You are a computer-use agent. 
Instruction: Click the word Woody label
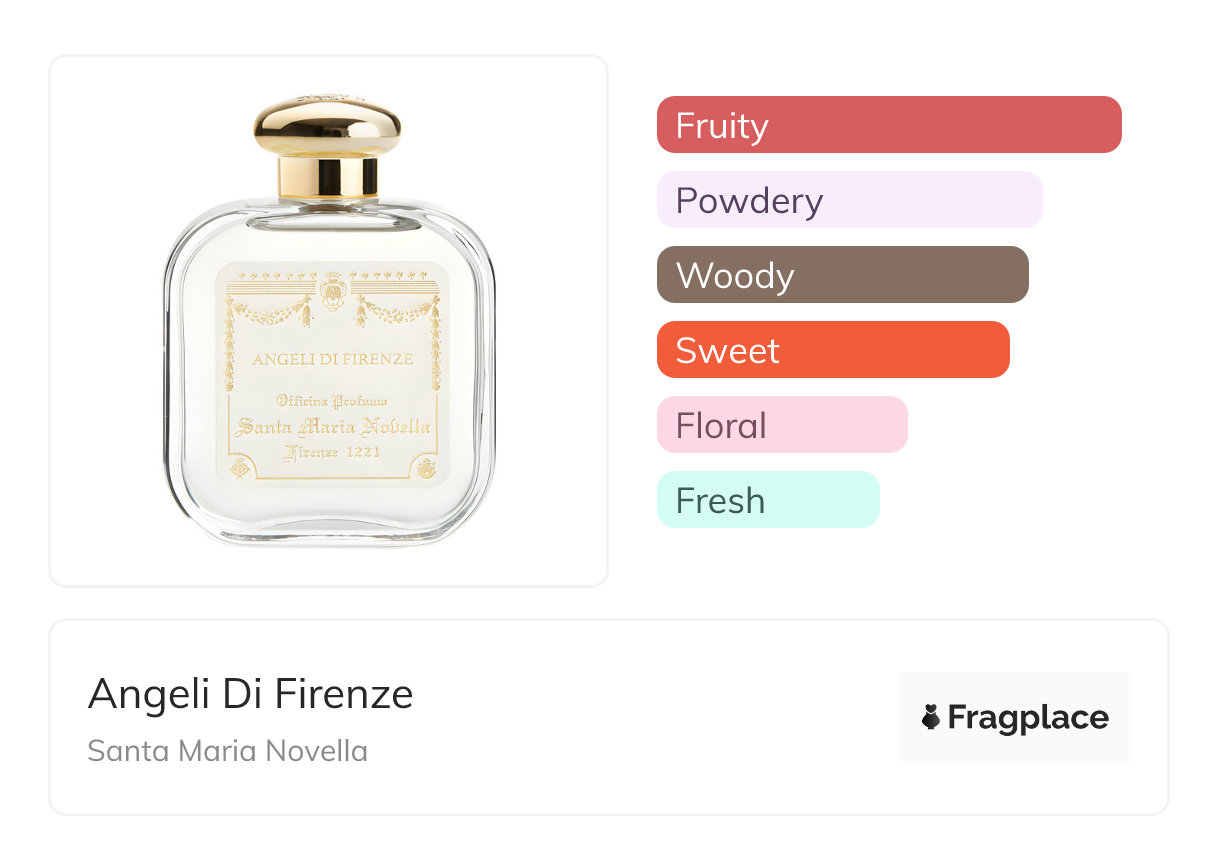pos(735,276)
